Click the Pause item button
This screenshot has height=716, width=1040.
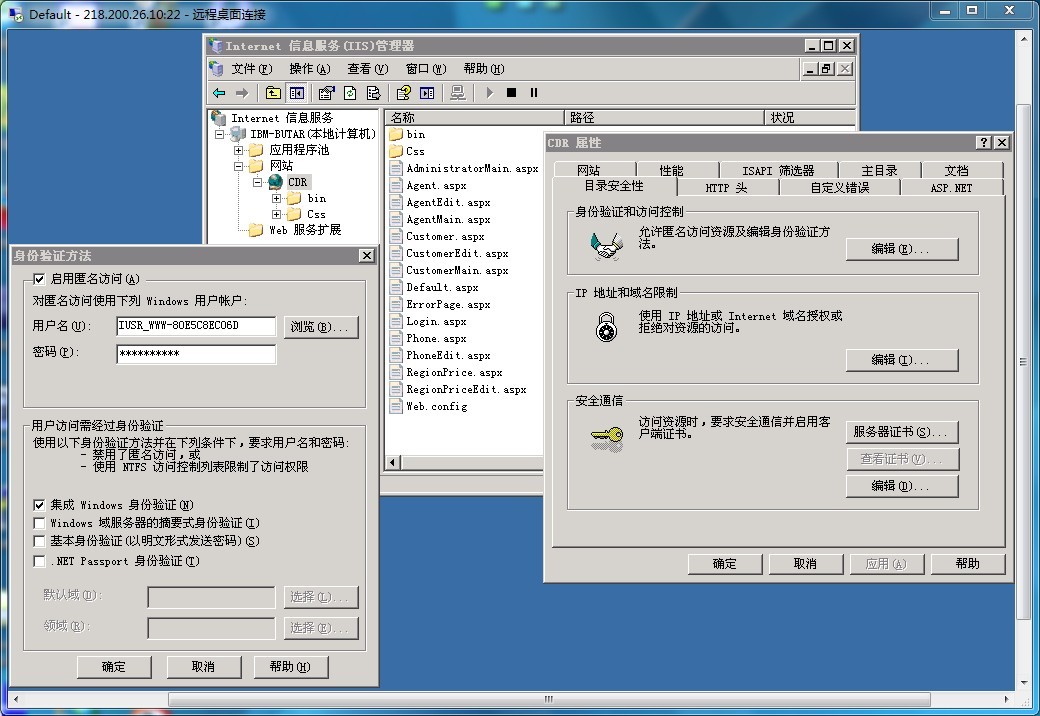point(534,93)
